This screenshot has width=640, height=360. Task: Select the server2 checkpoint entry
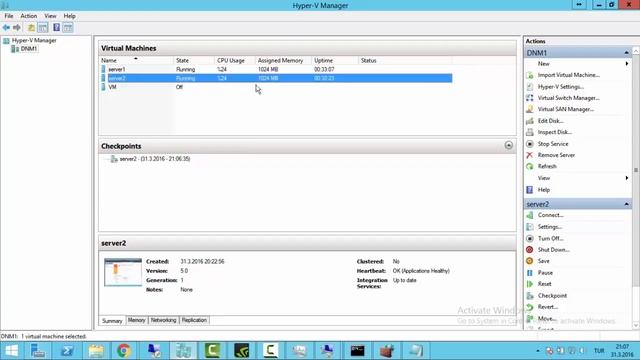154,159
